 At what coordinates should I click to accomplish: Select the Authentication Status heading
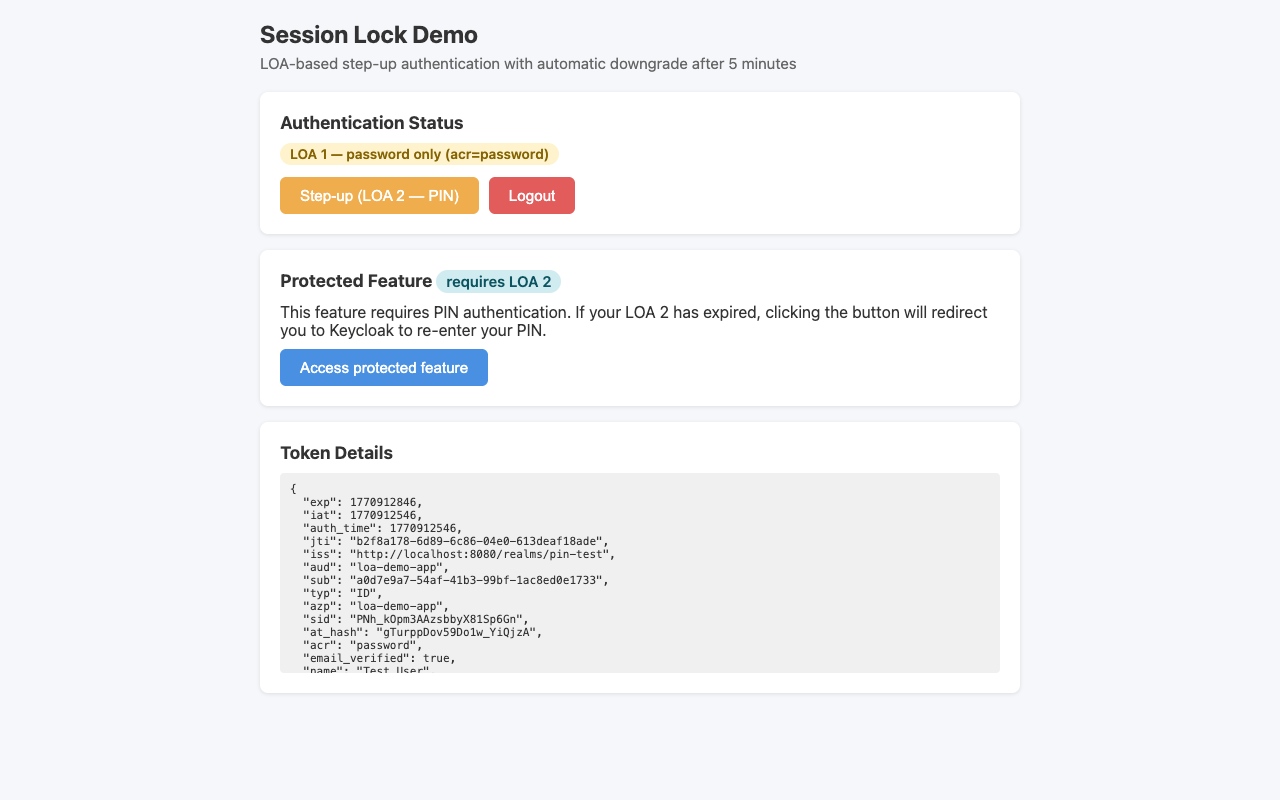(371, 122)
